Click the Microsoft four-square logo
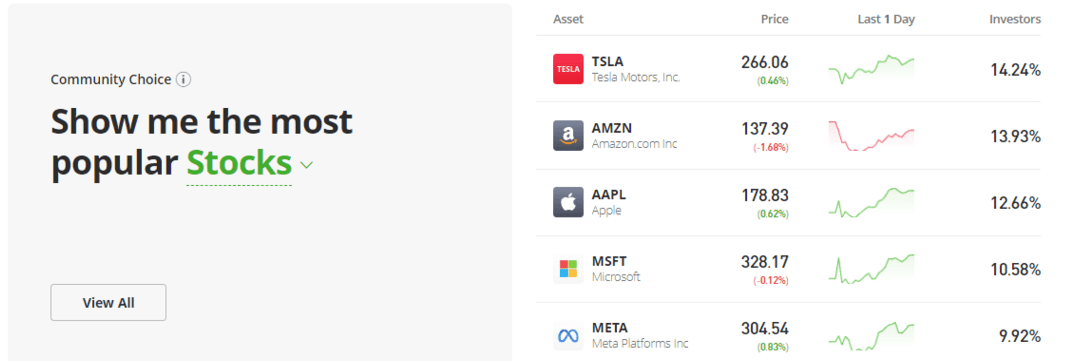1084x361 pixels. 568,268
